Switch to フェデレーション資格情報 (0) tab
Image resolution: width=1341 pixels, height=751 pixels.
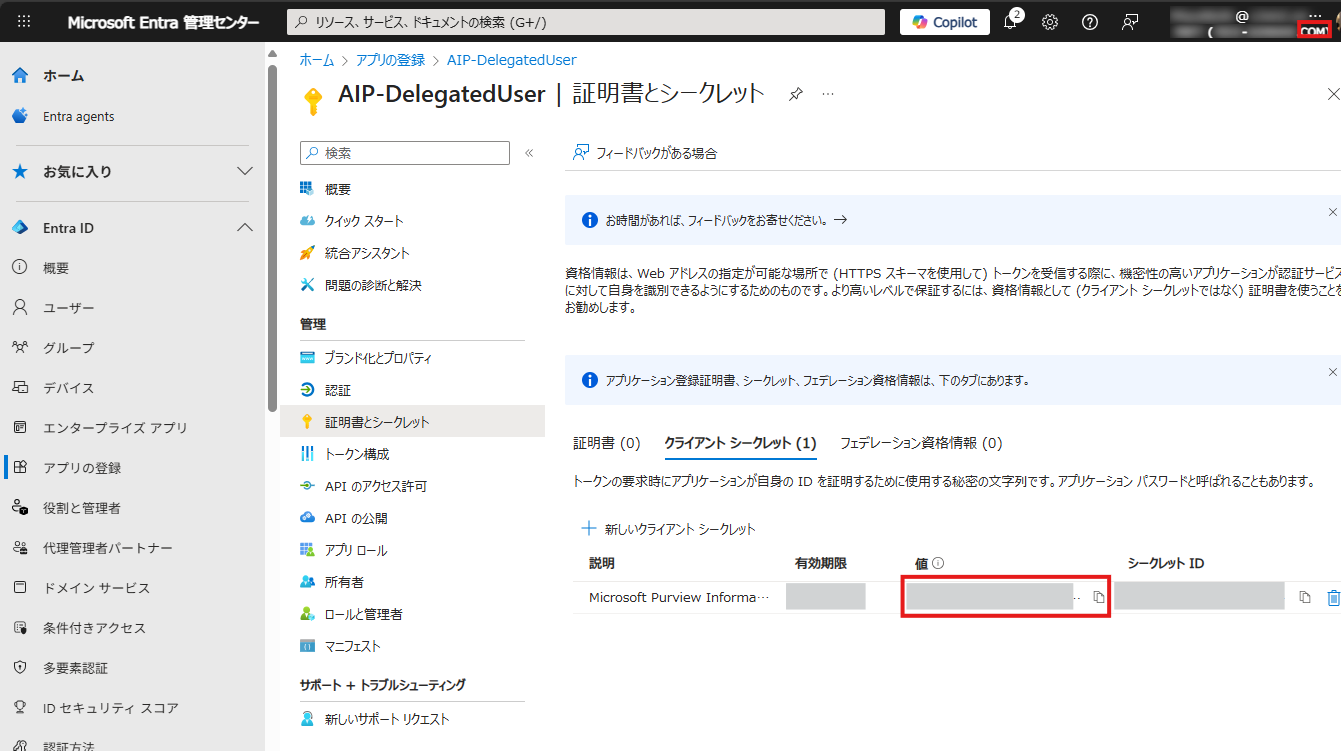(x=921, y=443)
